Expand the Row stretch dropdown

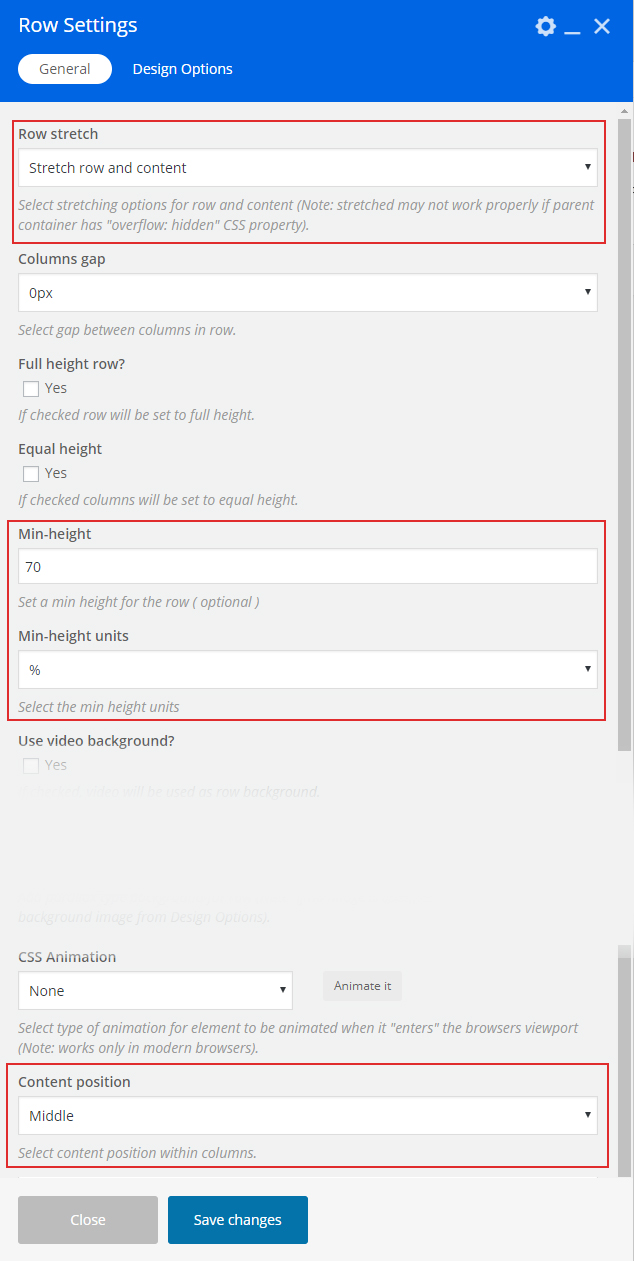click(307, 168)
